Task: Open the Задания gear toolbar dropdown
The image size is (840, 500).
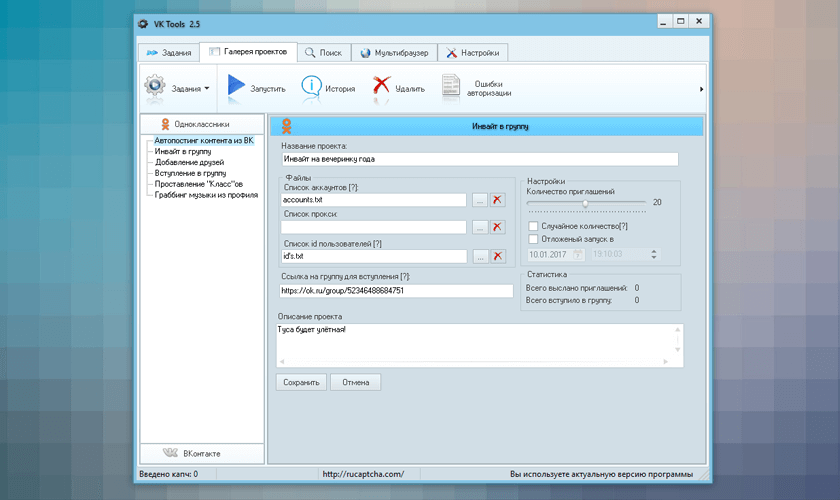Action: click(x=177, y=87)
